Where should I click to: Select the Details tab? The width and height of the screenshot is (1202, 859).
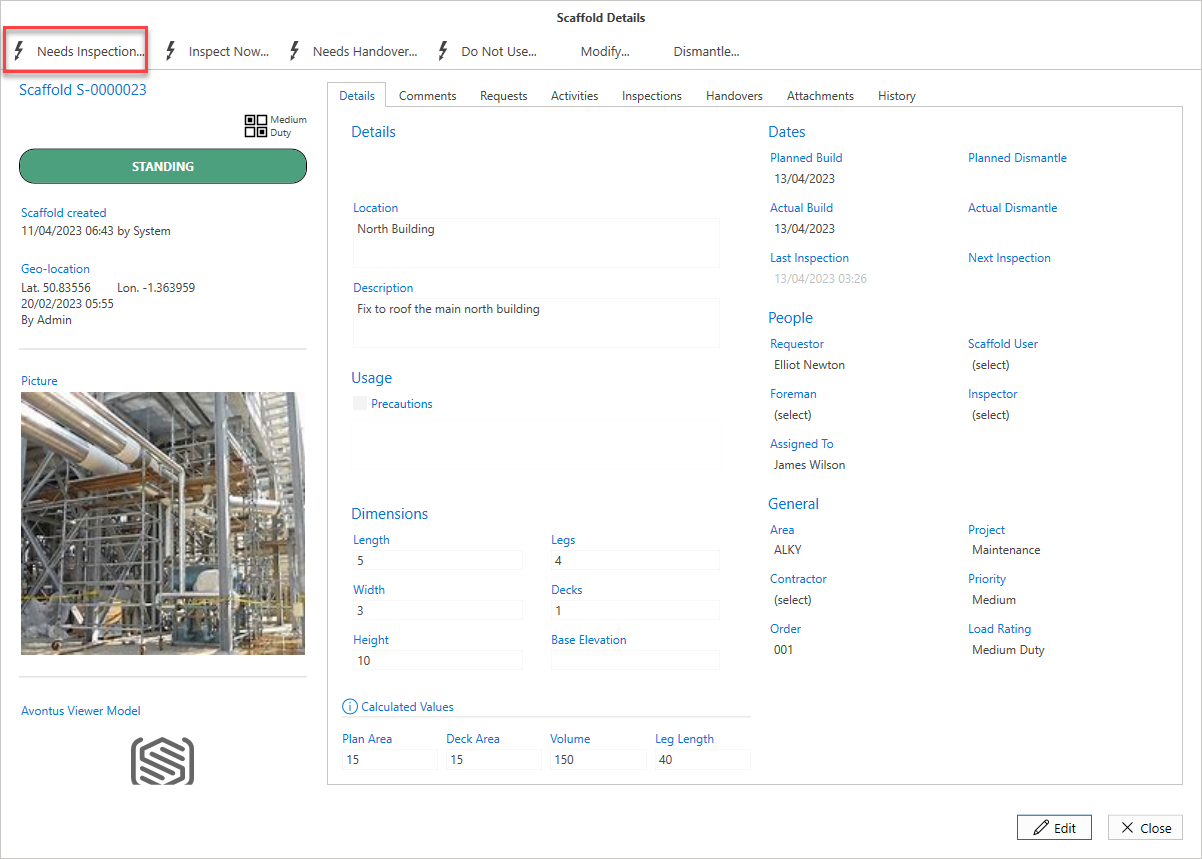coord(357,96)
